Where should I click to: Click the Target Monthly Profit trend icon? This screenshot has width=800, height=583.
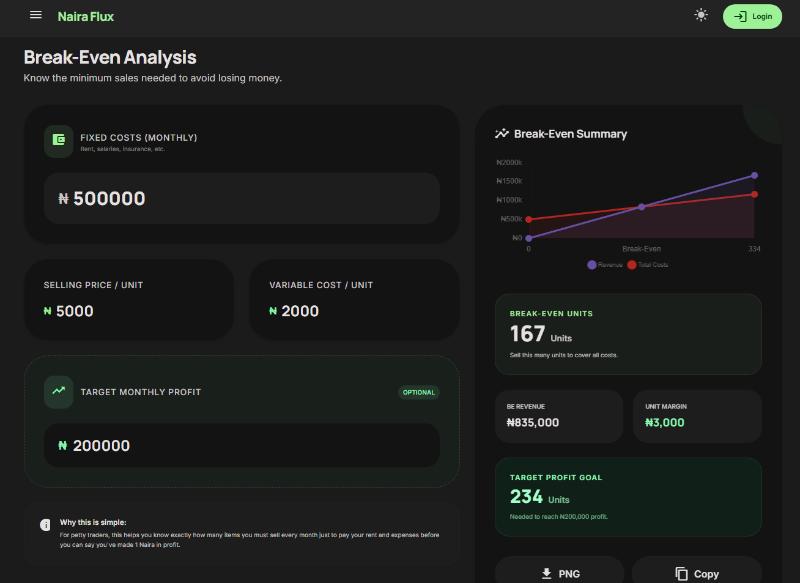tap(59, 391)
